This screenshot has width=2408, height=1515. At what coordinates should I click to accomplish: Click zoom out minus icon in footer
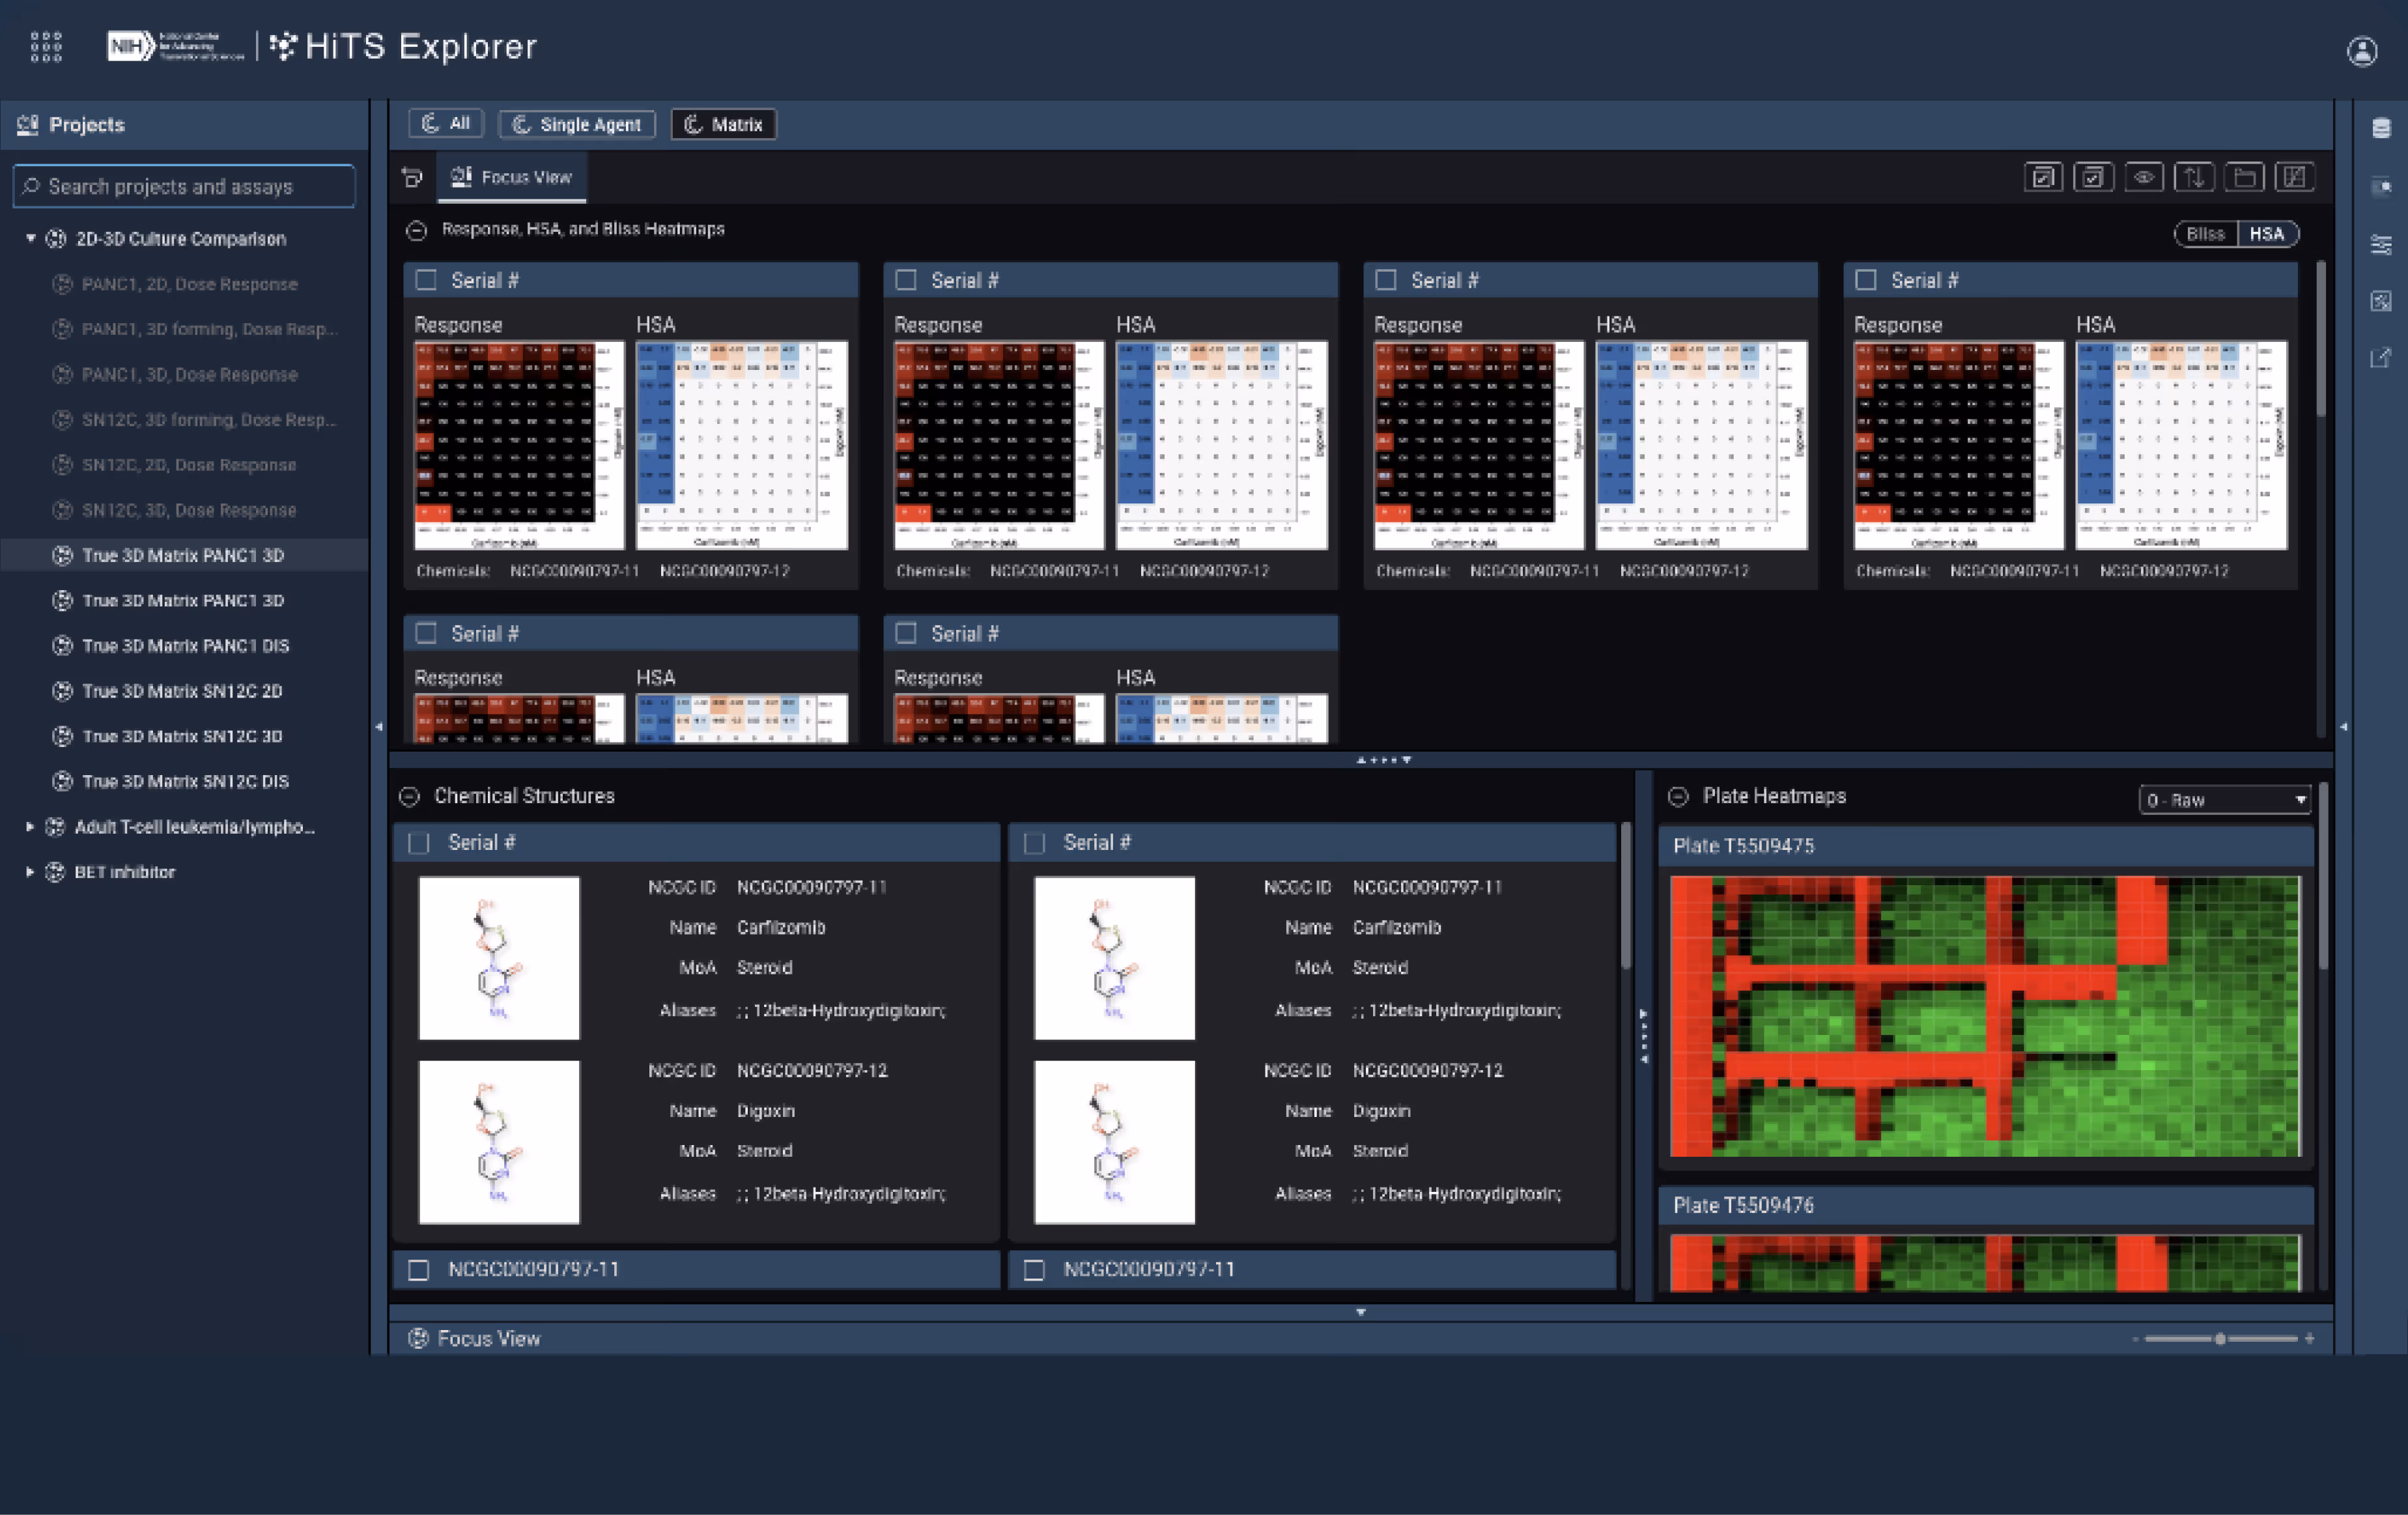pos(2135,1339)
